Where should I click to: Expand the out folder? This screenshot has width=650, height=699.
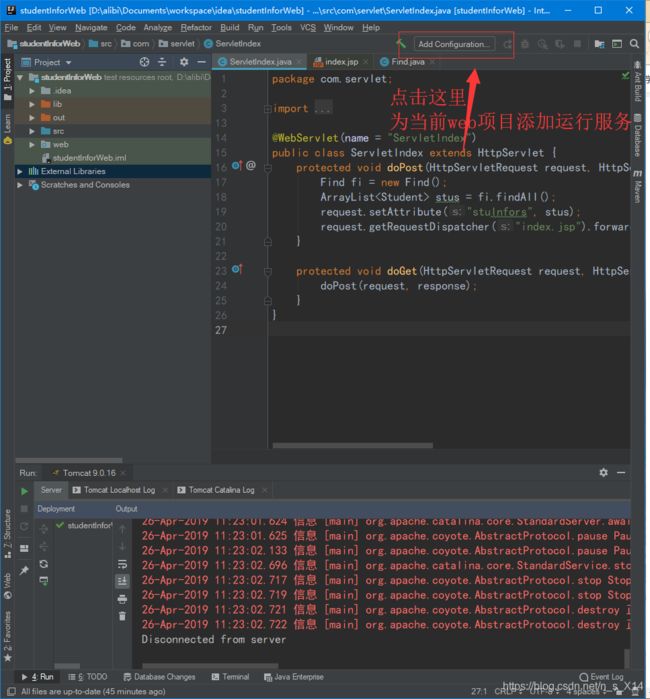click(32, 118)
